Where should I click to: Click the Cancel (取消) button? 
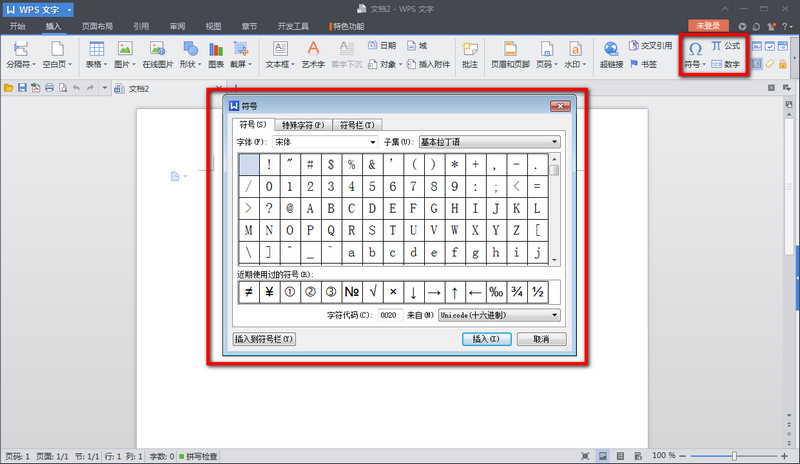tap(541, 339)
